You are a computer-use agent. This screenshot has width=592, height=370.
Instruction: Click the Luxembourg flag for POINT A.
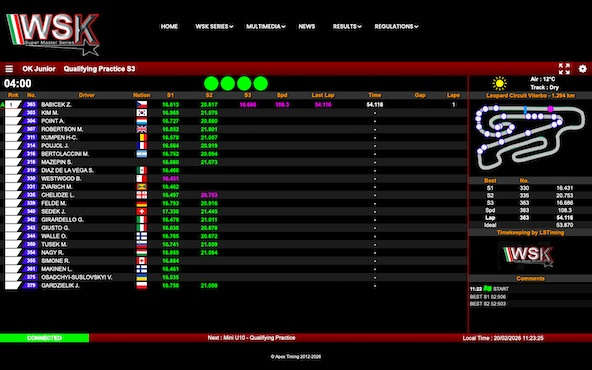coord(142,121)
